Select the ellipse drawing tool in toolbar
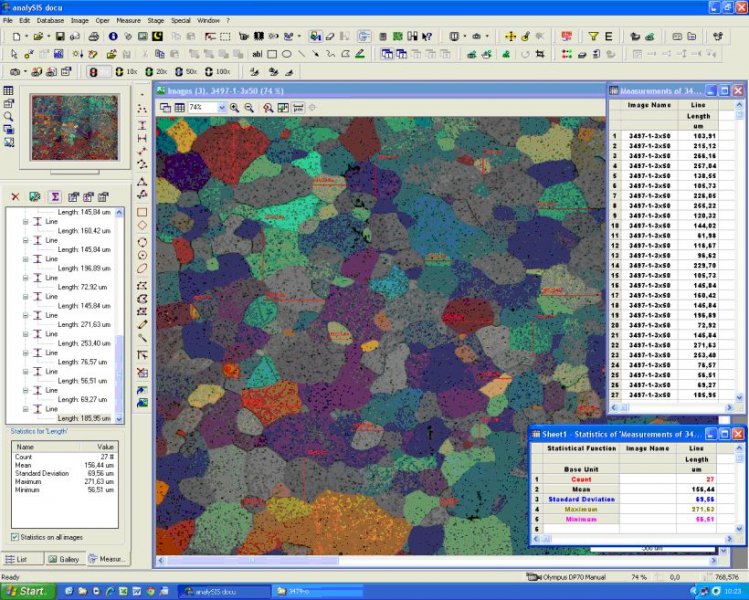749x600 pixels. click(287, 54)
